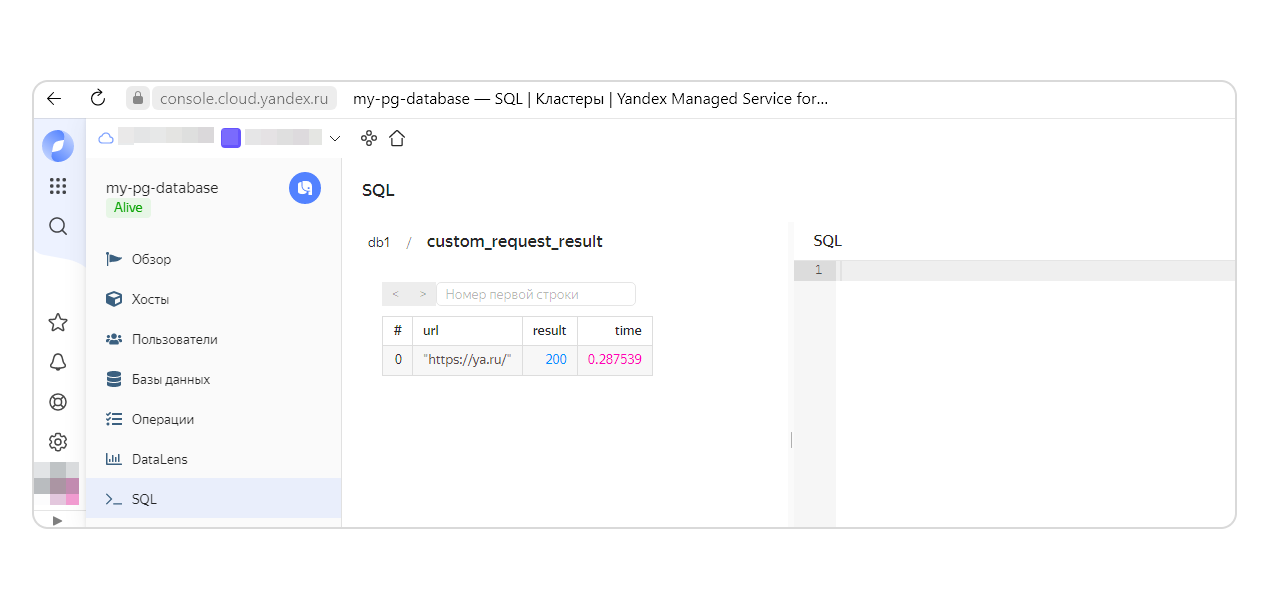Open the Хосты section
The width and height of the screenshot is (1269, 609).
coord(213,299)
